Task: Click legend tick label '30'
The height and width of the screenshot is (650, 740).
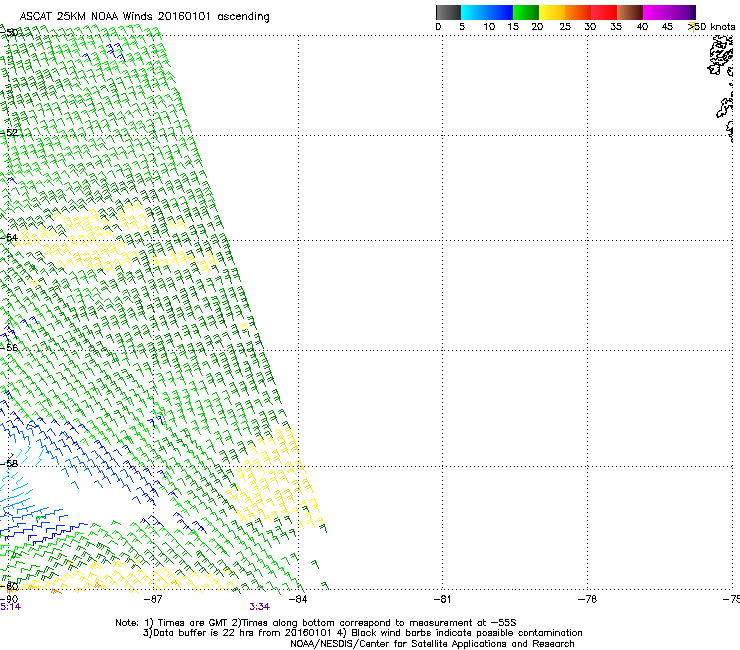Action: click(590, 26)
